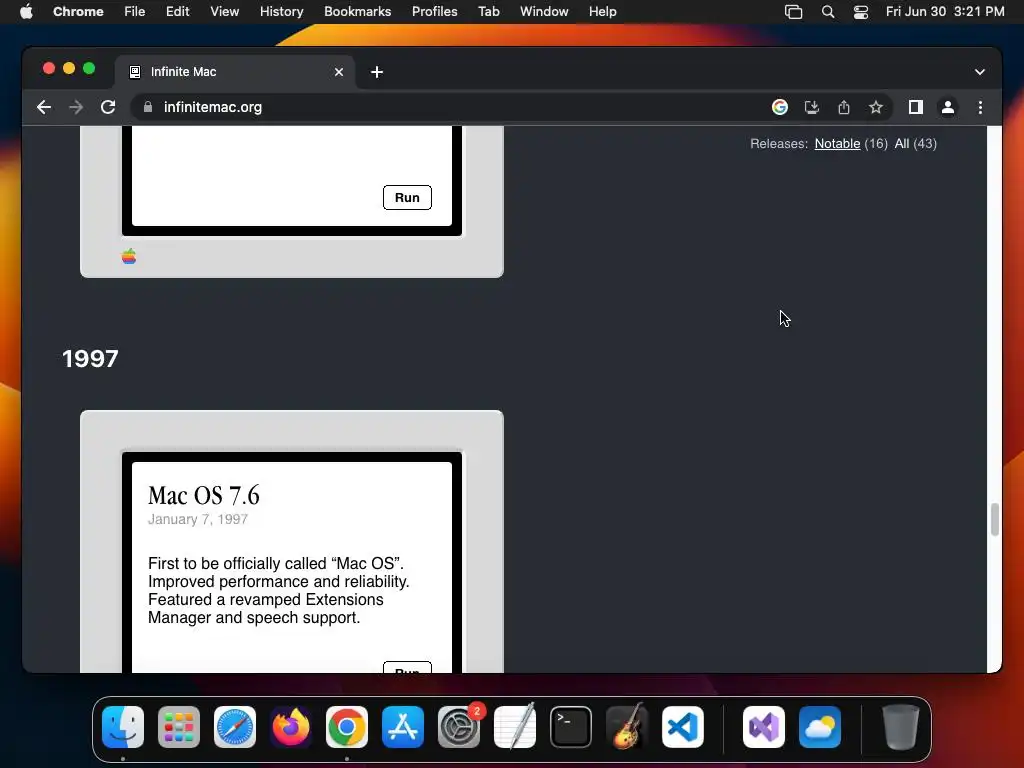Open System Settings from the Dock
Screen dimensions: 1024x768
[459, 727]
